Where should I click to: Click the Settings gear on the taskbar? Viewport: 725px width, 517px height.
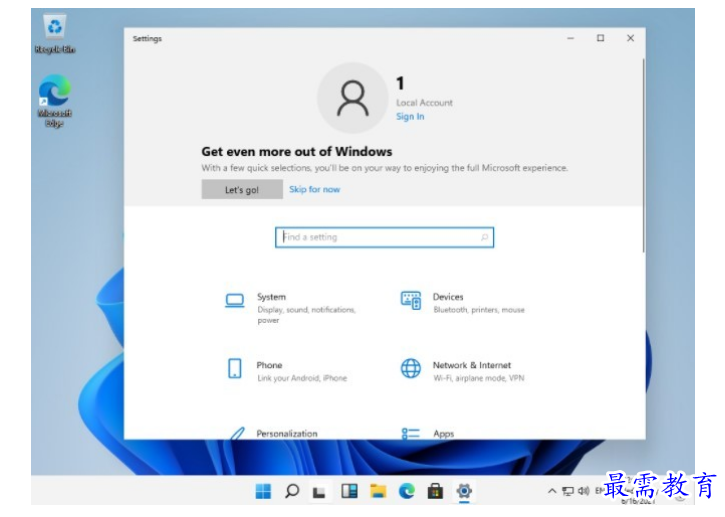(464, 491)
